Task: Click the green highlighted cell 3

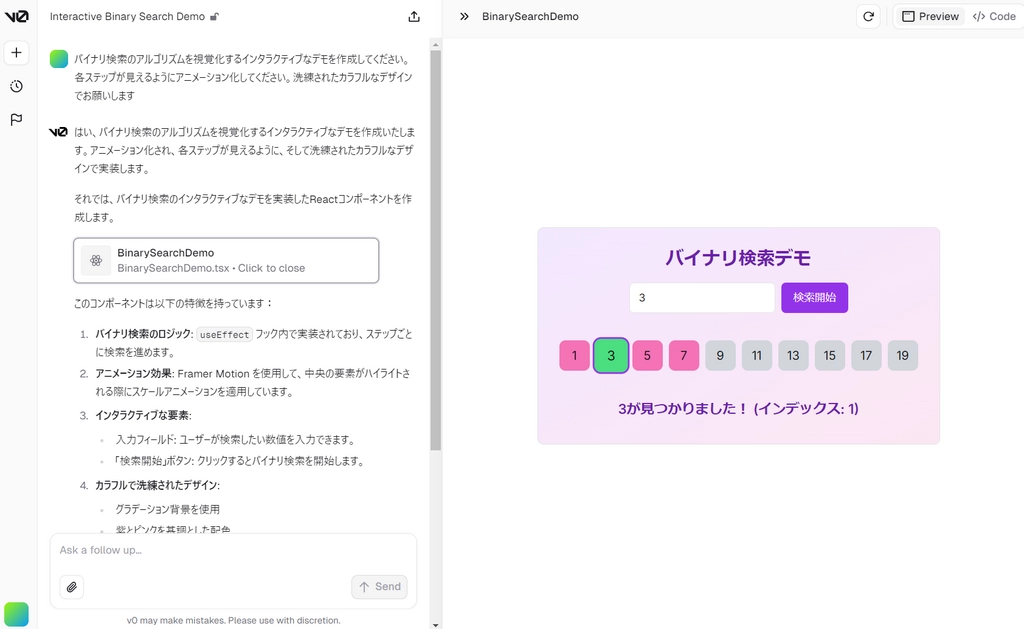Action: tap(611, 355)
